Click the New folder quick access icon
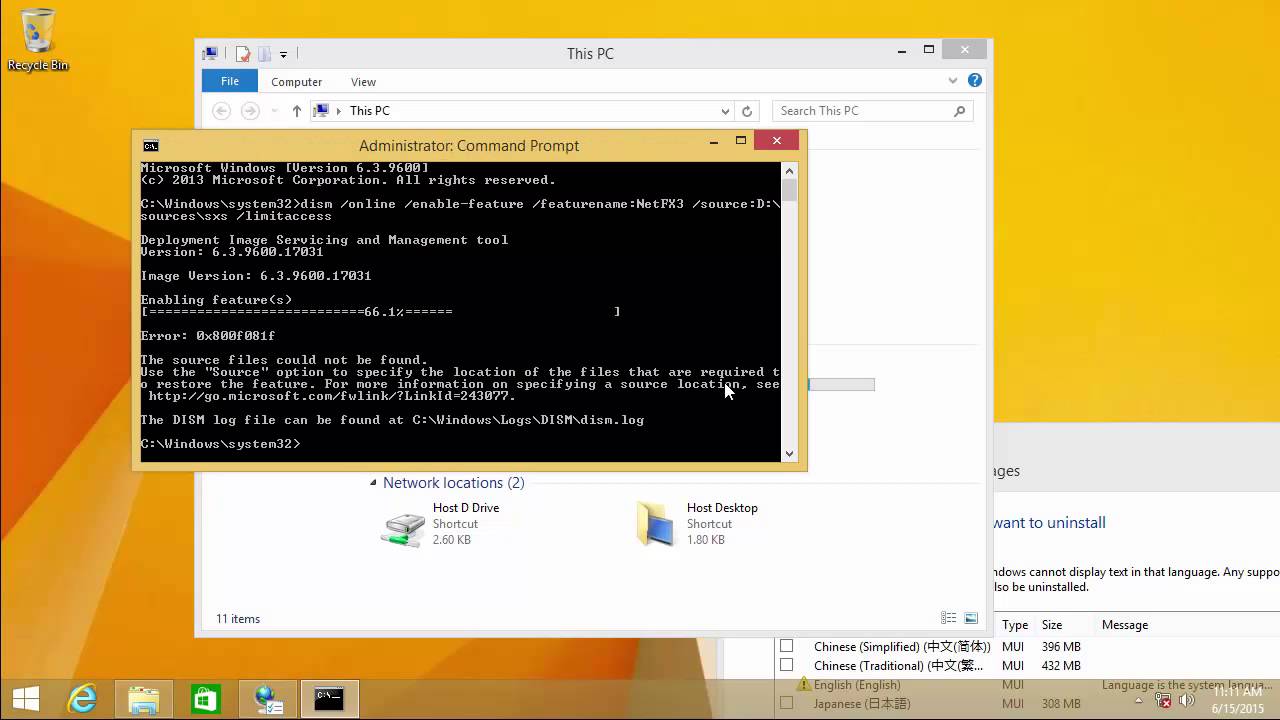The image size is (1280, 720). point(264,54)
